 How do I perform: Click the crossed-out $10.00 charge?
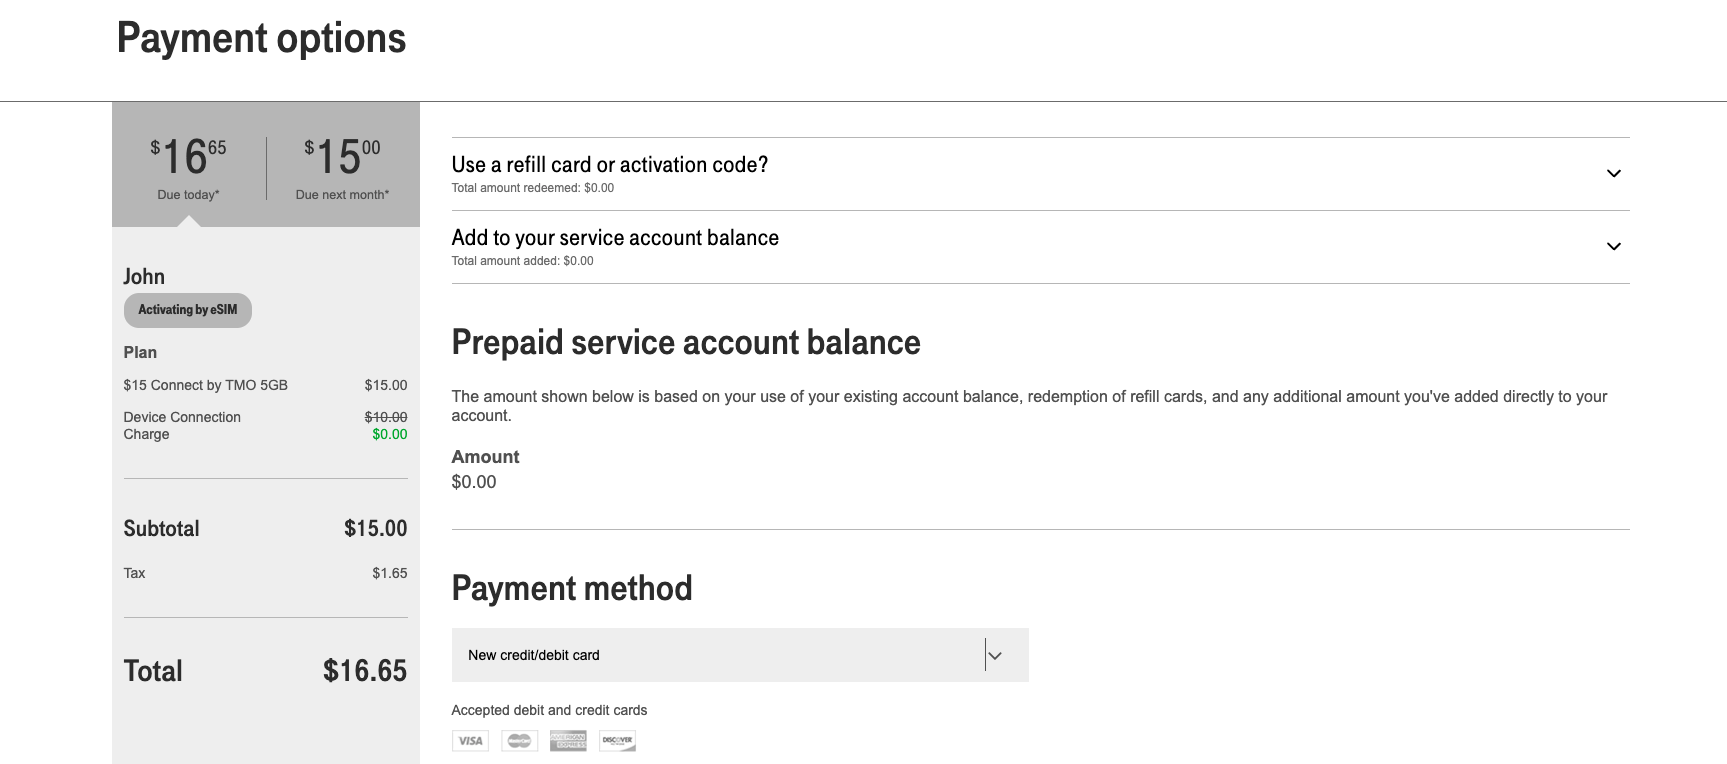coord(386,417)
